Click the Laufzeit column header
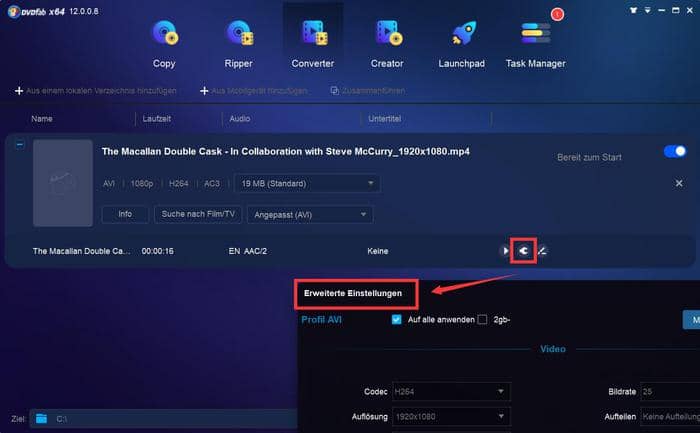This screenshot has width=700, height=433. [x=157, y=119]
